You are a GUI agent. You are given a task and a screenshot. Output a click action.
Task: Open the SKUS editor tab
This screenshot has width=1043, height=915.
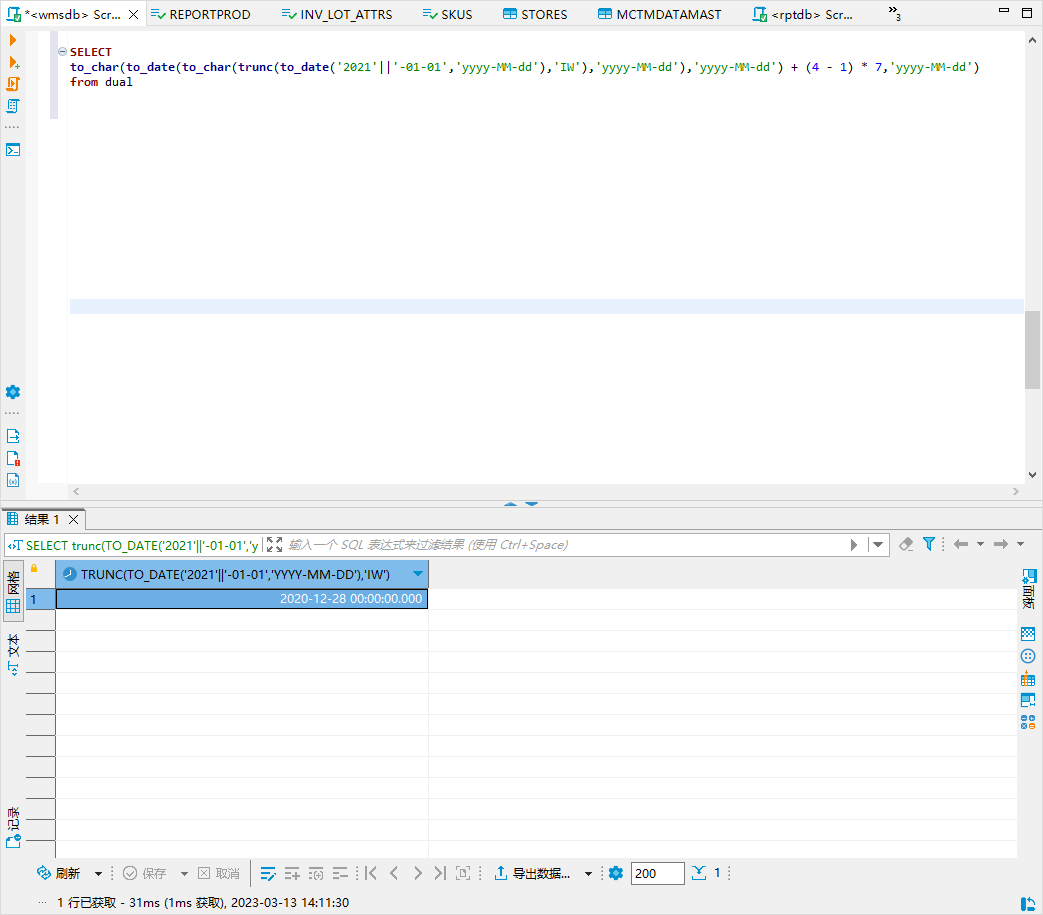(x=448, y=14)
